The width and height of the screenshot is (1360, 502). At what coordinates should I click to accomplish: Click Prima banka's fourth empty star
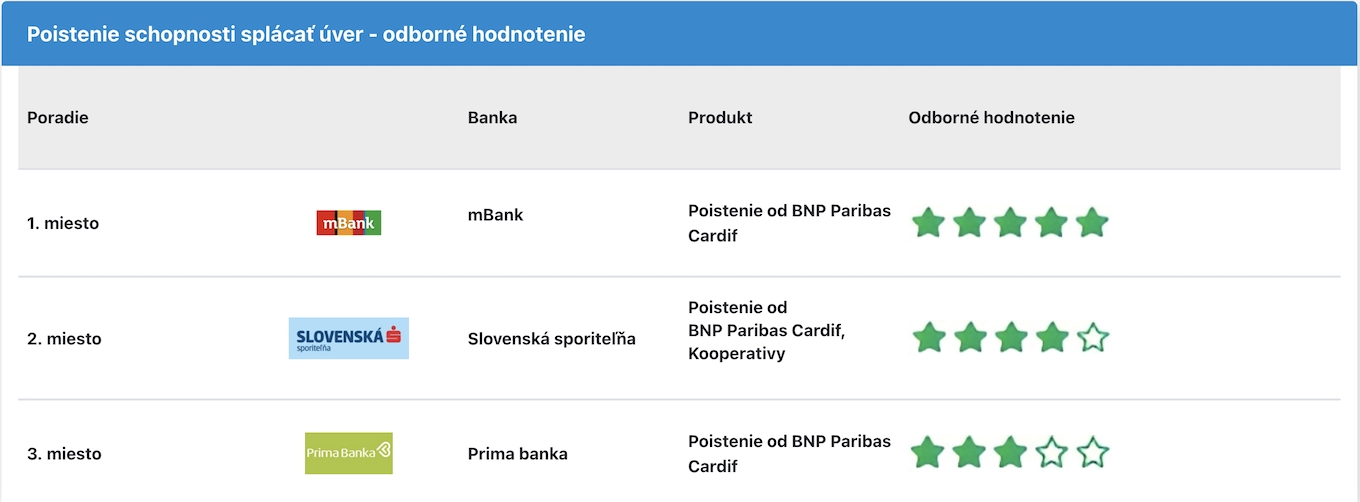1052,452
